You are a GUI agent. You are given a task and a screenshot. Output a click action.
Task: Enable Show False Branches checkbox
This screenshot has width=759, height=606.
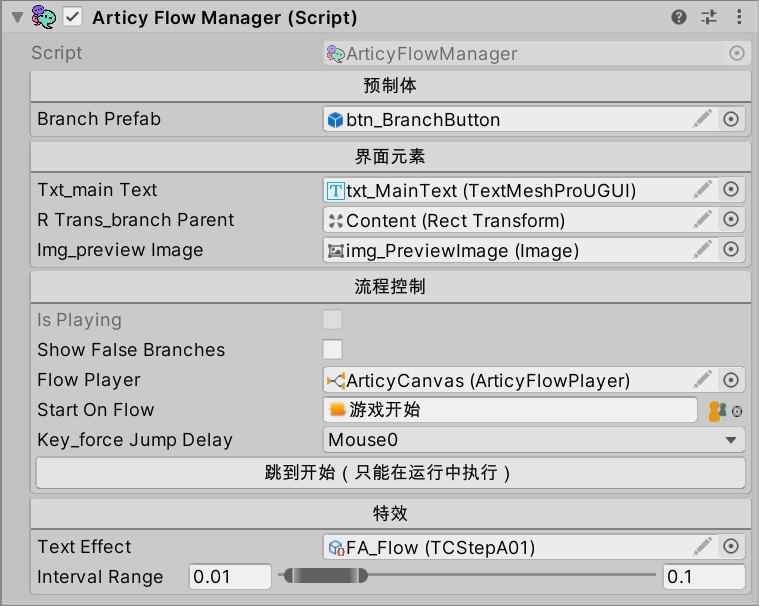click(x=333, y=349)
